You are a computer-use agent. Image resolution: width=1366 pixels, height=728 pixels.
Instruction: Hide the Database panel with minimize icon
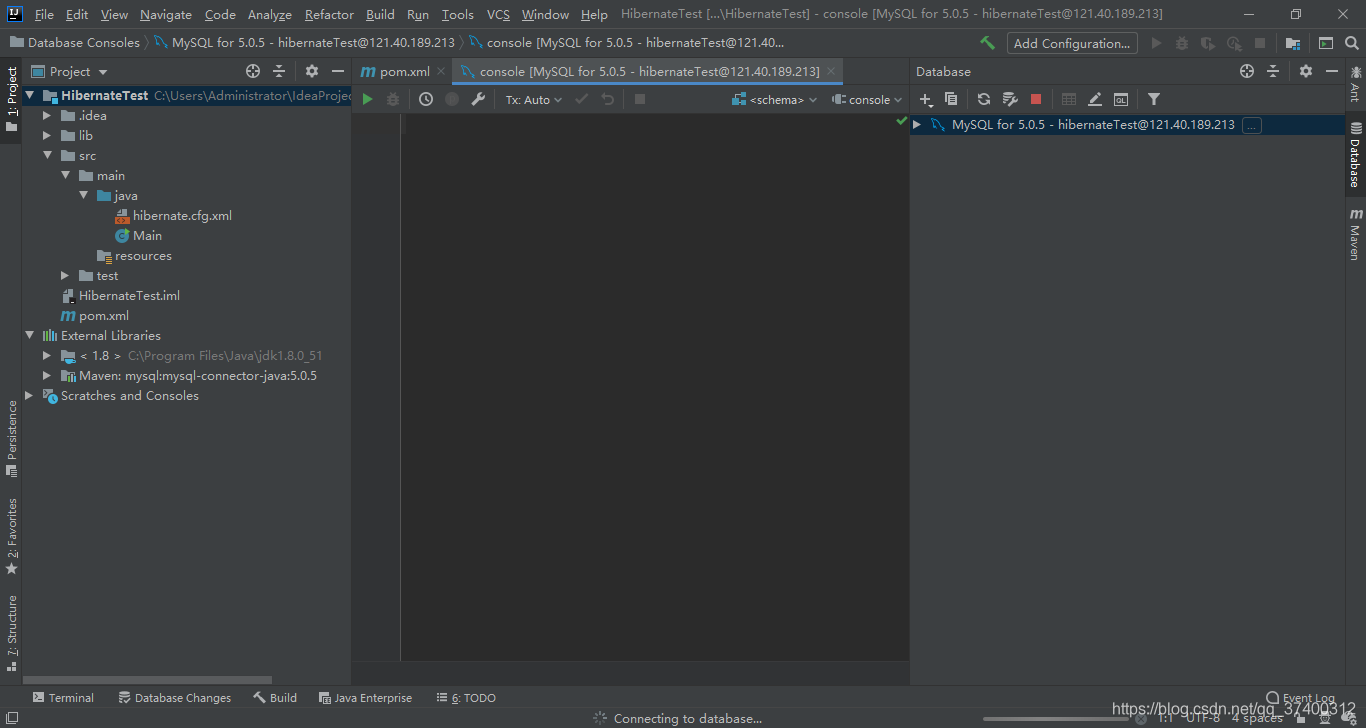click(1332, 71)
